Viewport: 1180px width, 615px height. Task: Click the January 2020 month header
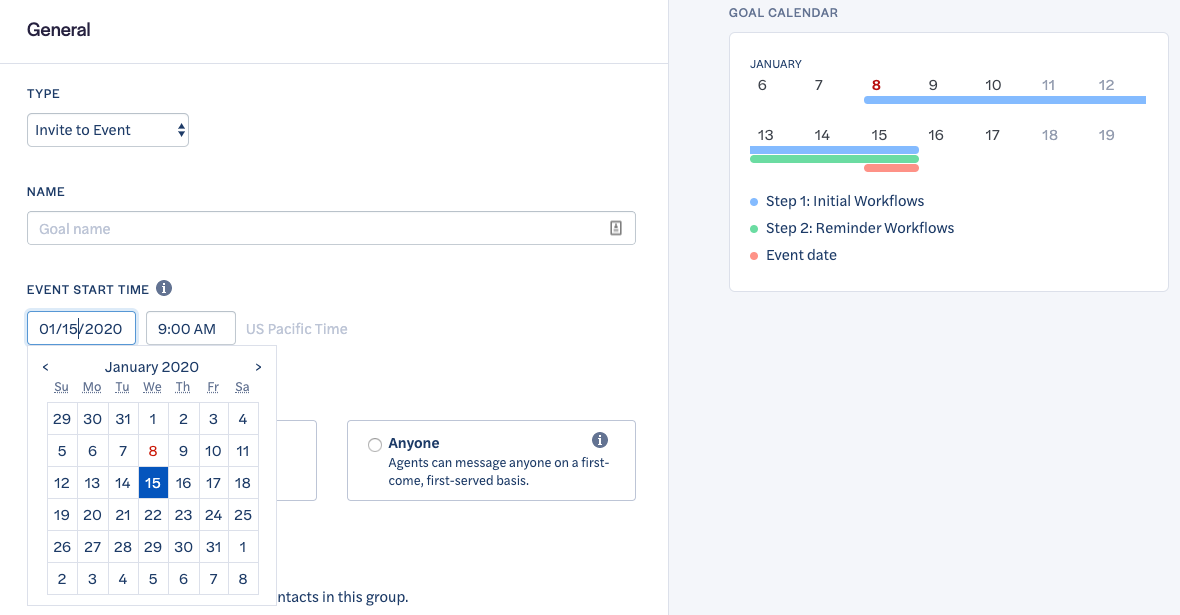[x=152, y=367]
